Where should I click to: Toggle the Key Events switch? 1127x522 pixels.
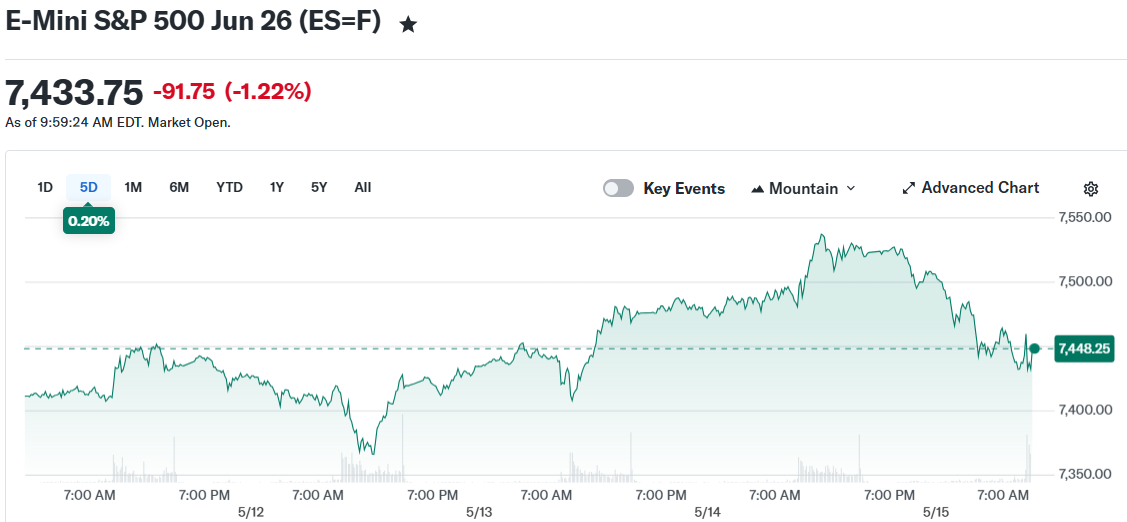tap(619, 188)
